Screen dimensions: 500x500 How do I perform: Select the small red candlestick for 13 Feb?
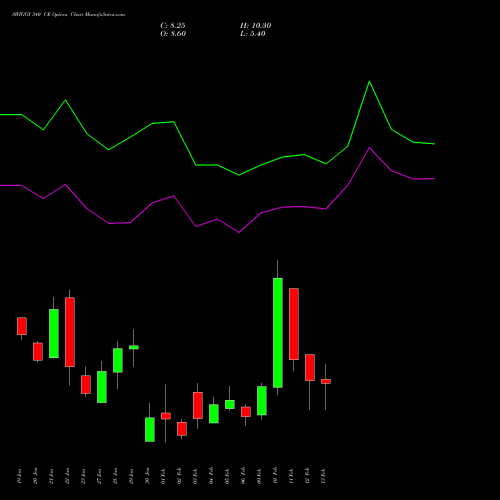click(326, 381)
